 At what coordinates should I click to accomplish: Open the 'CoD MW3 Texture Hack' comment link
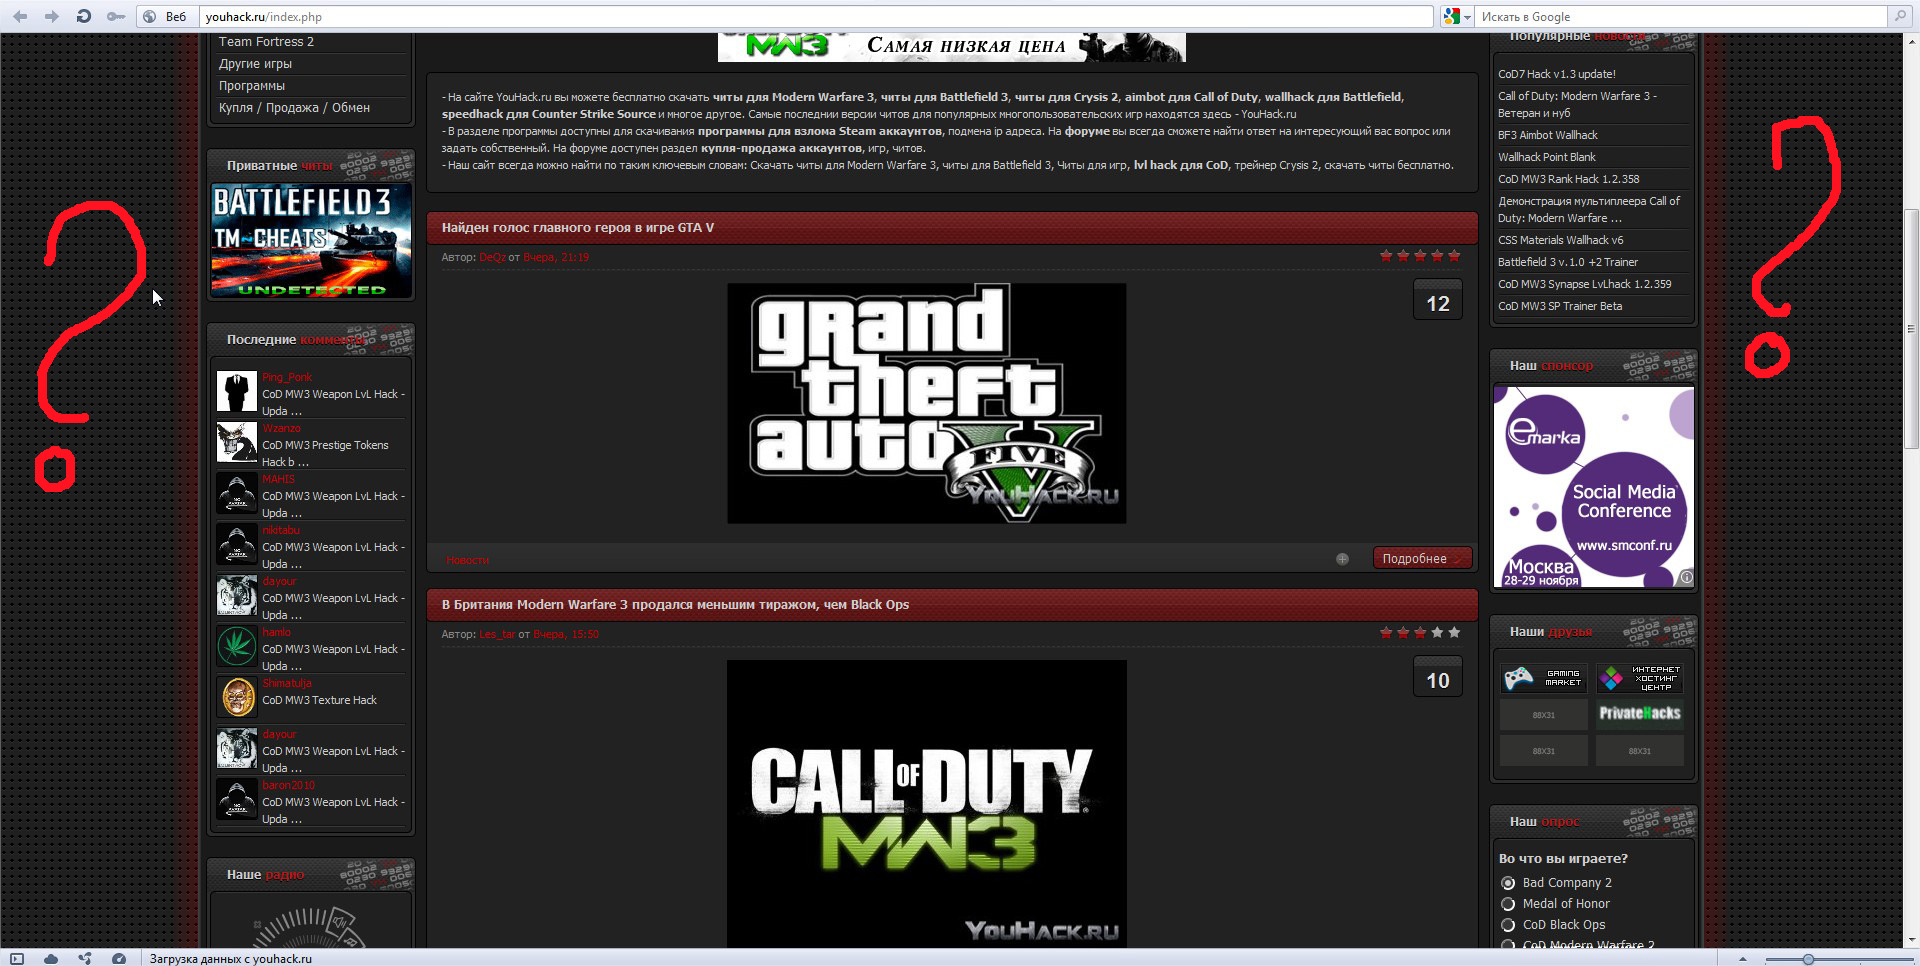coord(319,700)
